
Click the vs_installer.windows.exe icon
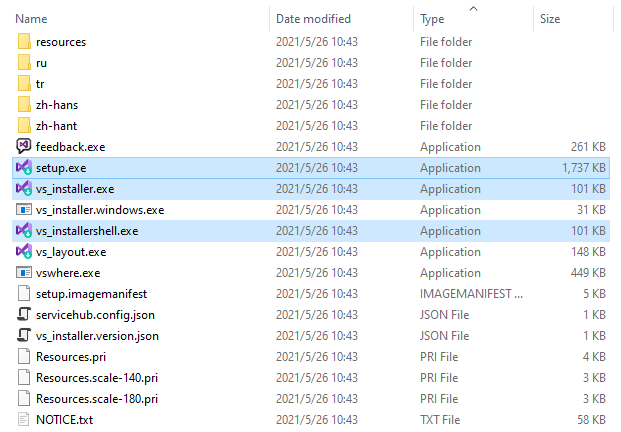point(24,209)
